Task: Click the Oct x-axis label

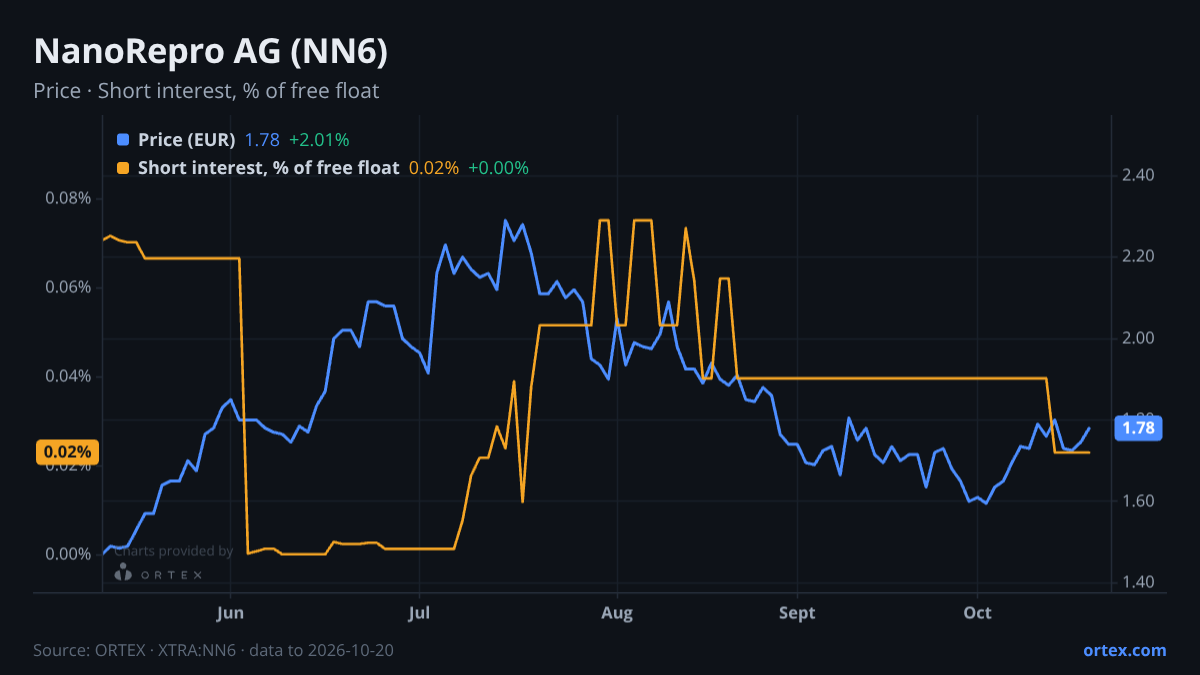Action: point(978,613)
